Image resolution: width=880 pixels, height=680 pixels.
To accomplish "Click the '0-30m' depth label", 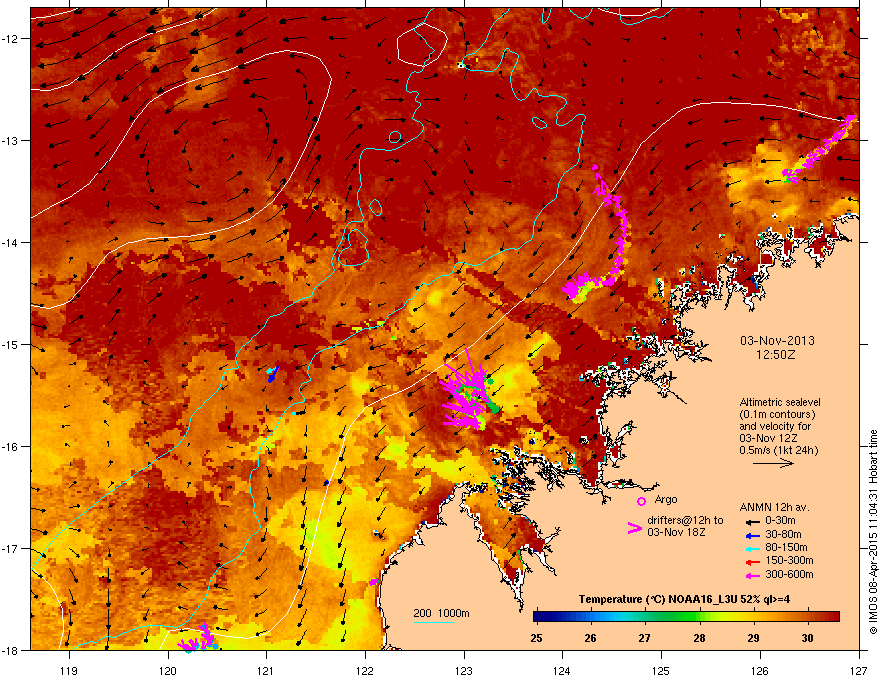I will tap(780, 521).
